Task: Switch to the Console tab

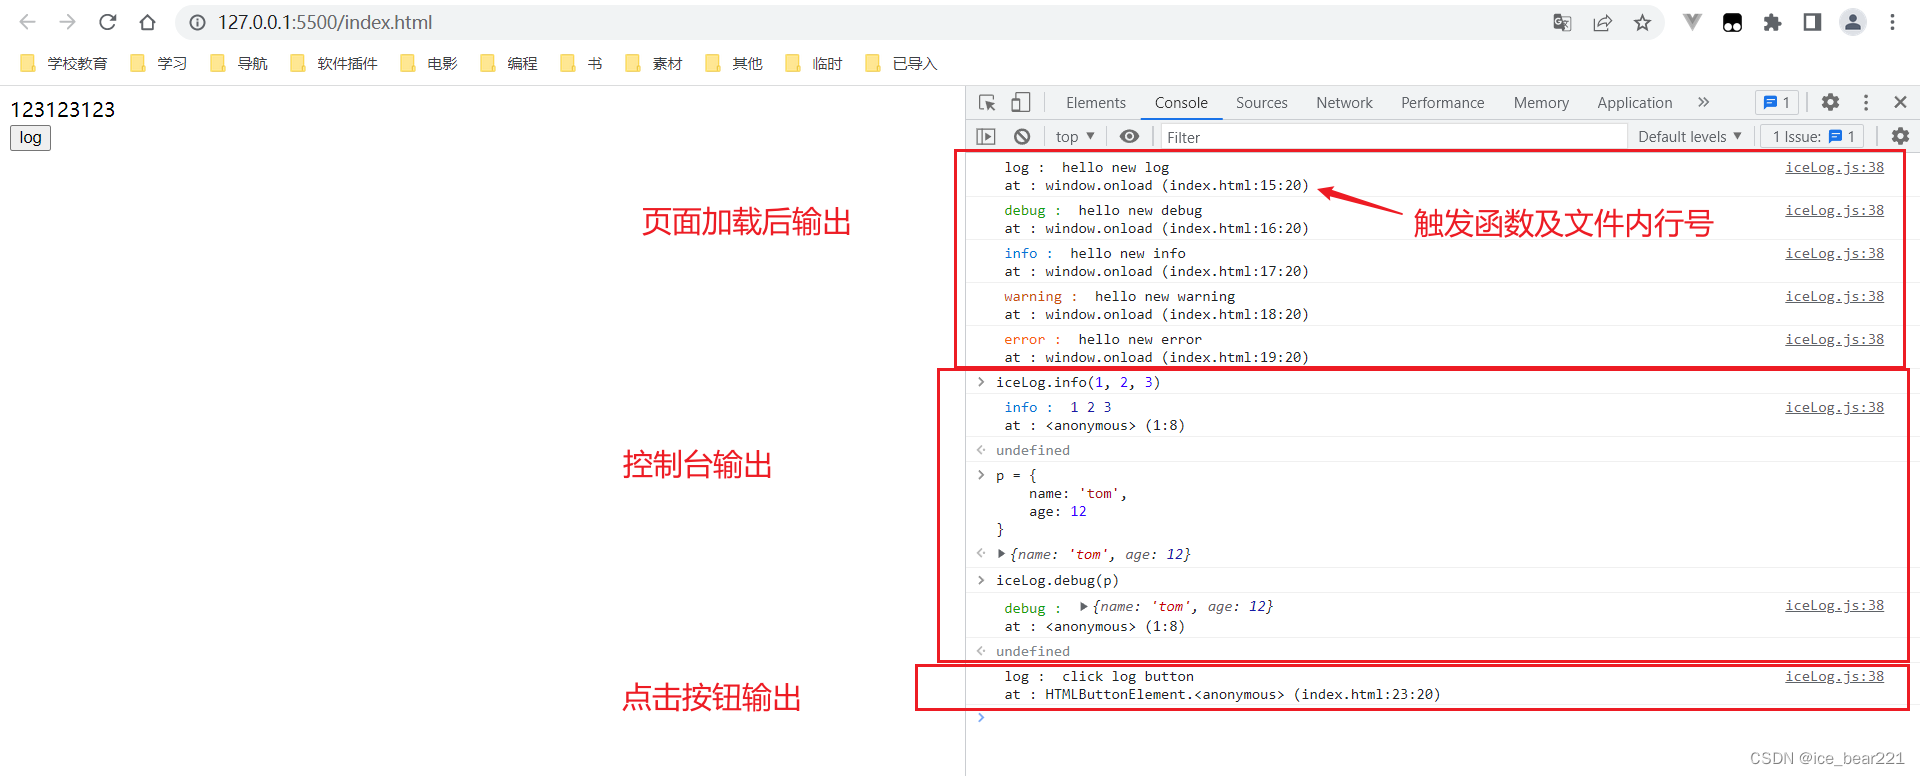Action: click(x=1181, y=102)
